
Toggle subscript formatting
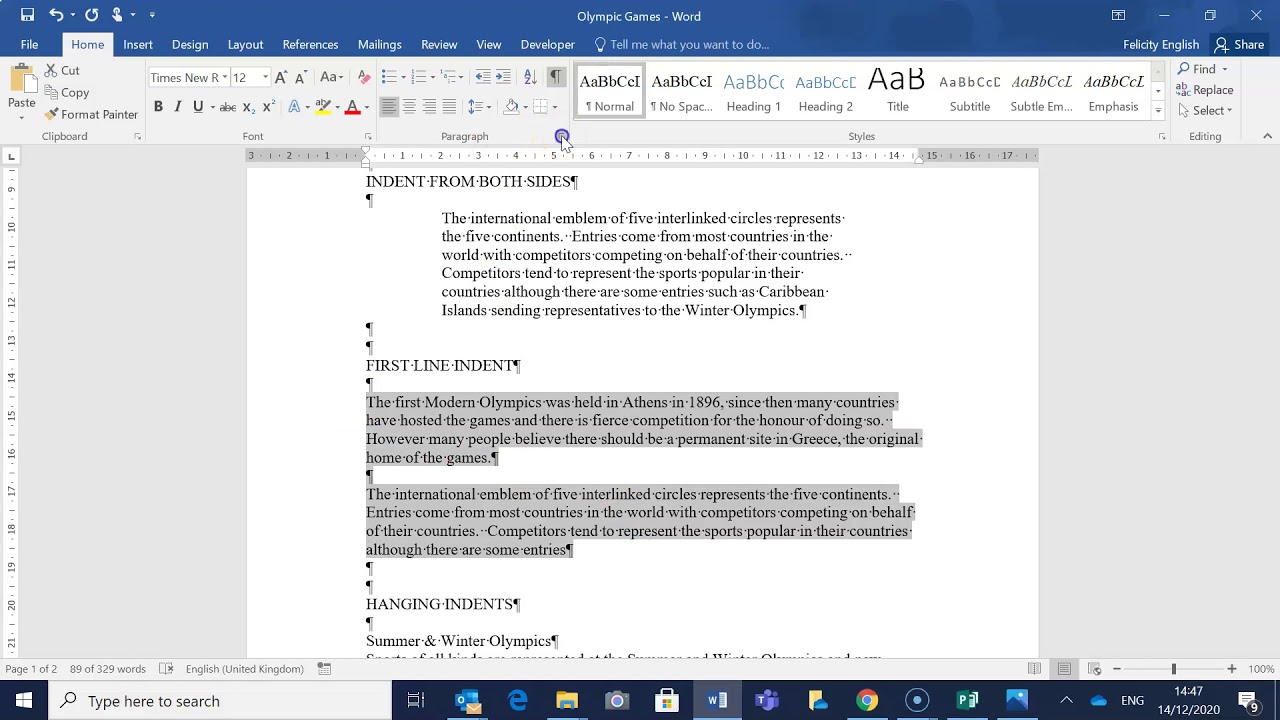(x=248, y=107)
